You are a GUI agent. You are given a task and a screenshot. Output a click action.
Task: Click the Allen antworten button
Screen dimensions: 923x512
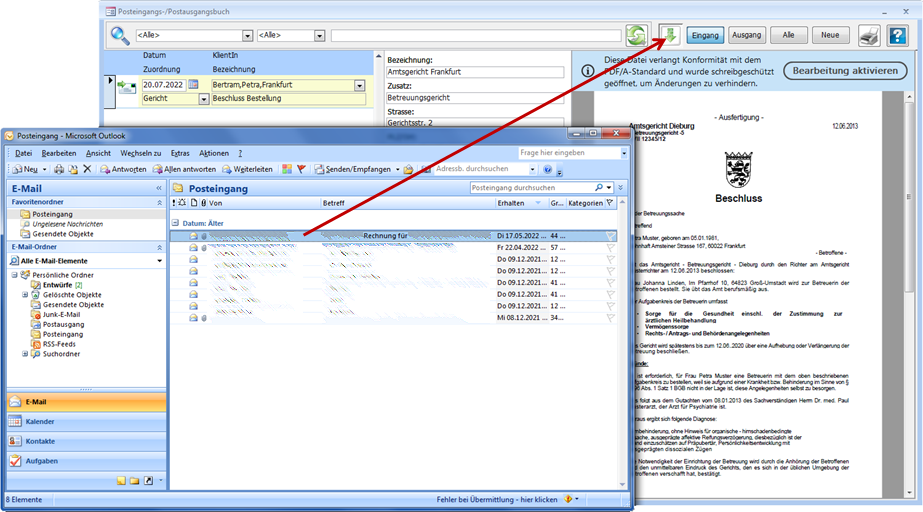[x=184, y=169]
